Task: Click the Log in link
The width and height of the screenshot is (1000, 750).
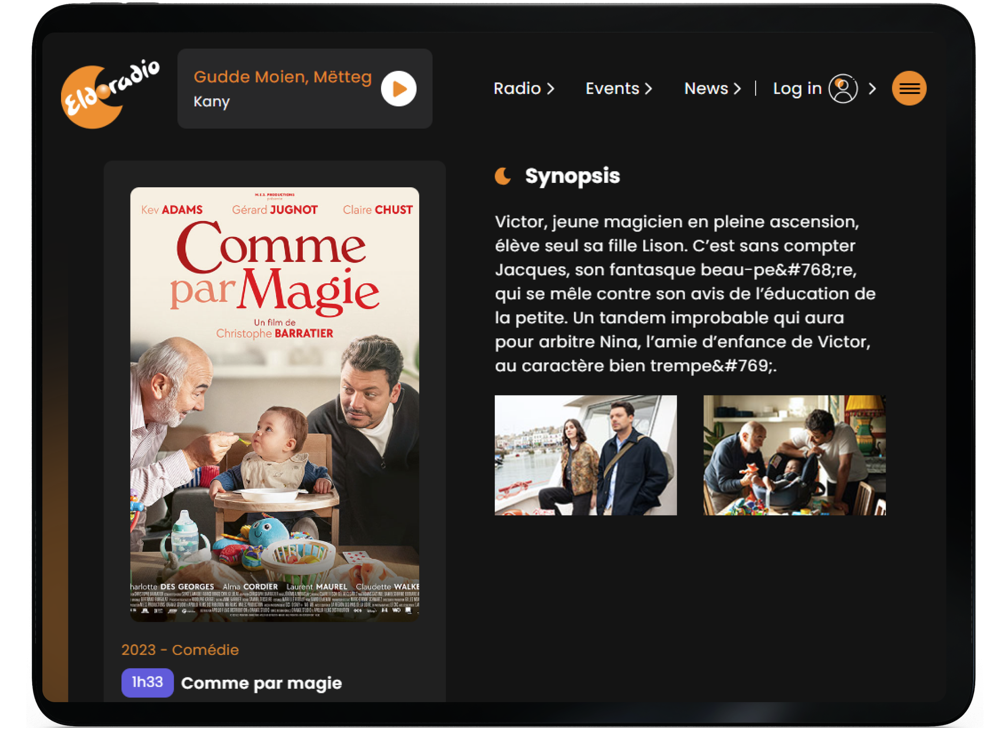Action: tap(797, 89)
